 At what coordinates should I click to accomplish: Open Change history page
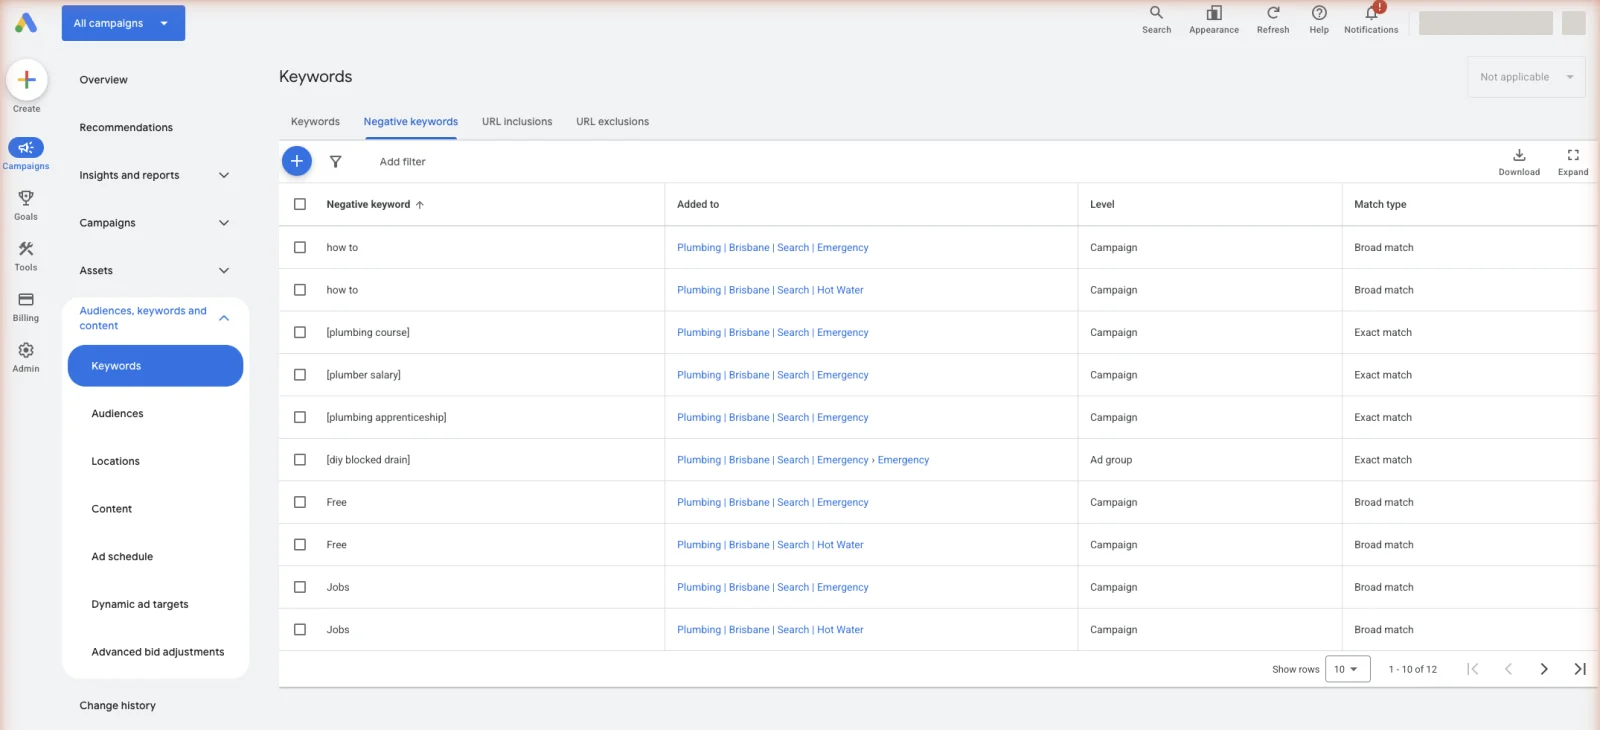(x=118, y=706)
